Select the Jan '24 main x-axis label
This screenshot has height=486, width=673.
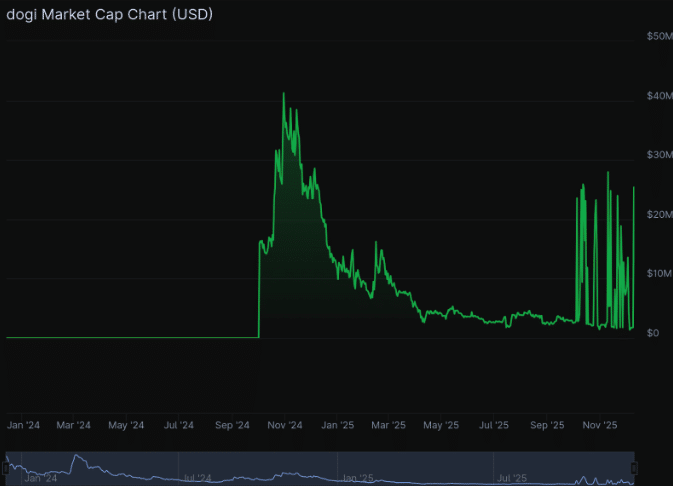(22, 425)
